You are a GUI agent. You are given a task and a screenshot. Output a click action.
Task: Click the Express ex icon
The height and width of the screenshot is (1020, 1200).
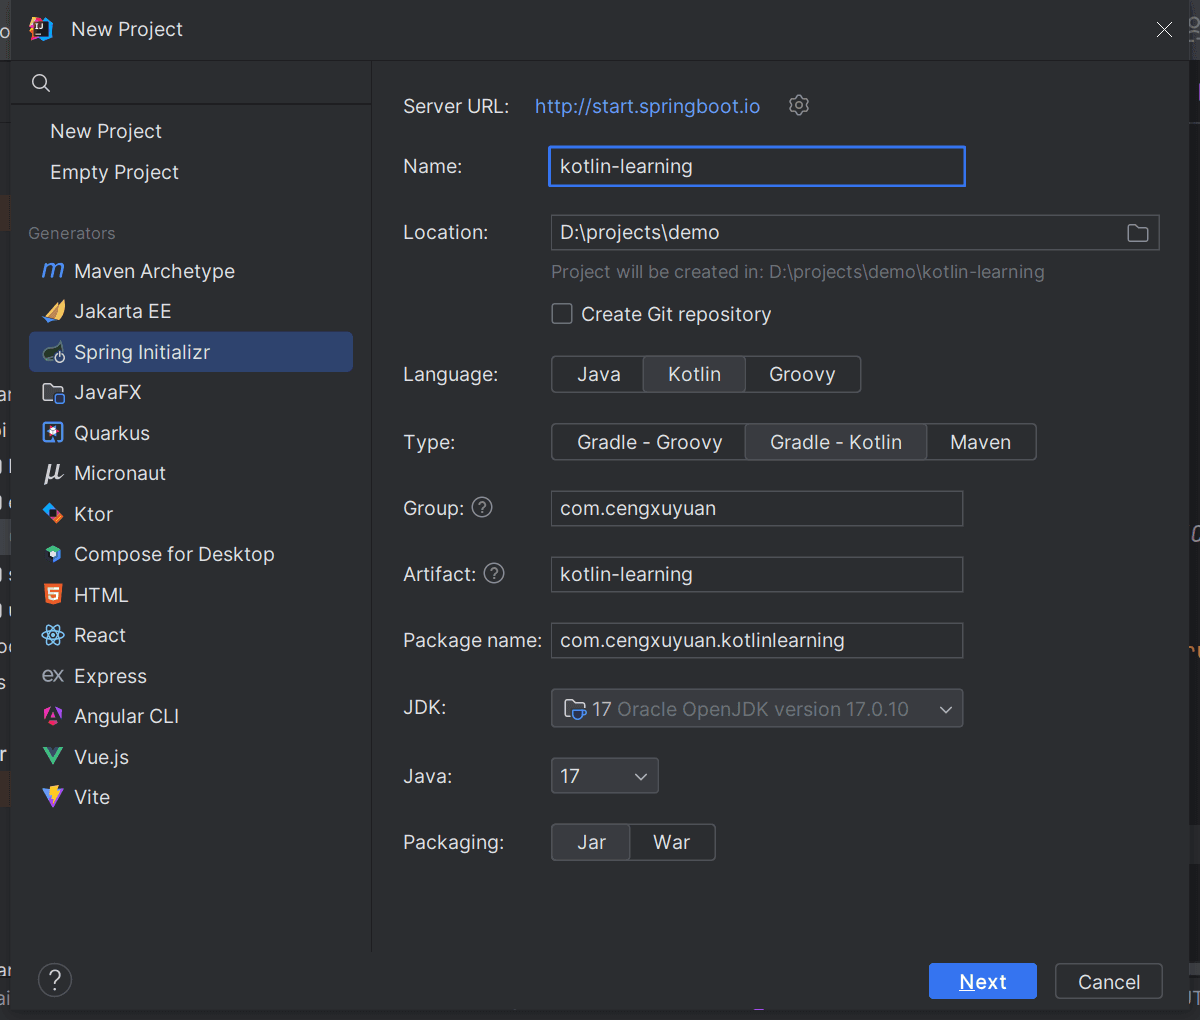click(53, 676)
